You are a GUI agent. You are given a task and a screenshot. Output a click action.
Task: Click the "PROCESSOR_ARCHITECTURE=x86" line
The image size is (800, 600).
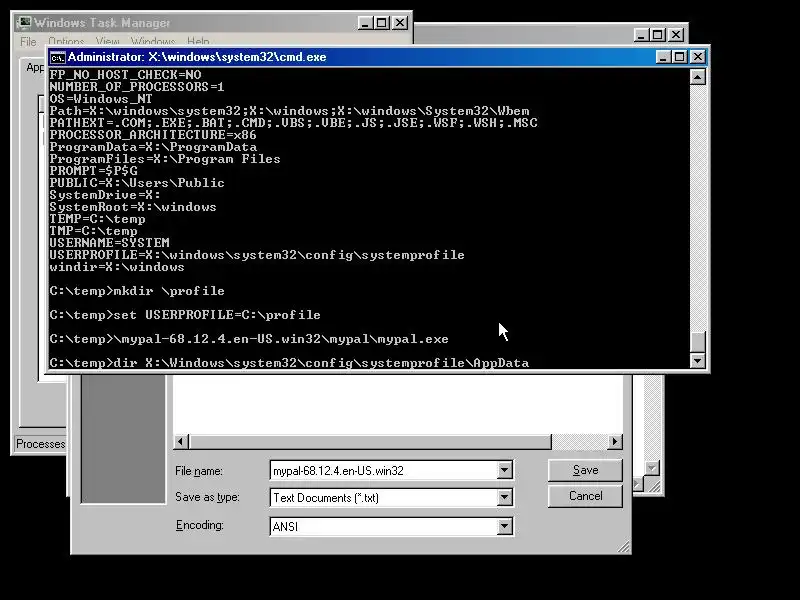153,135
